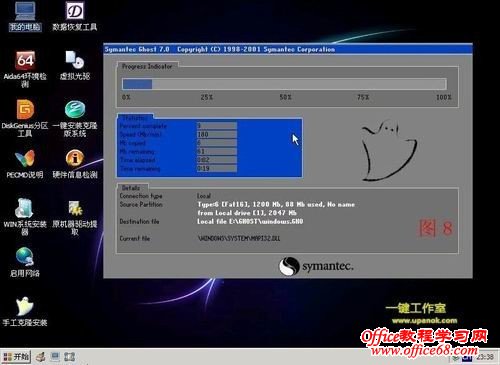Viewport: 500px width, 365px height.
Task: Click the Symantec logo in Ghost window
Action: (316, 266)
